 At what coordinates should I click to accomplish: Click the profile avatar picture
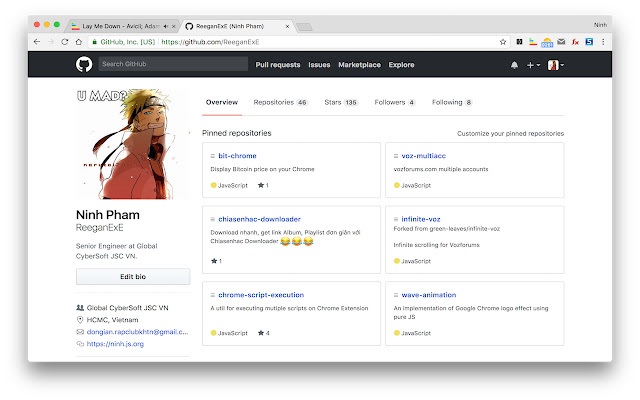[133, 144]
